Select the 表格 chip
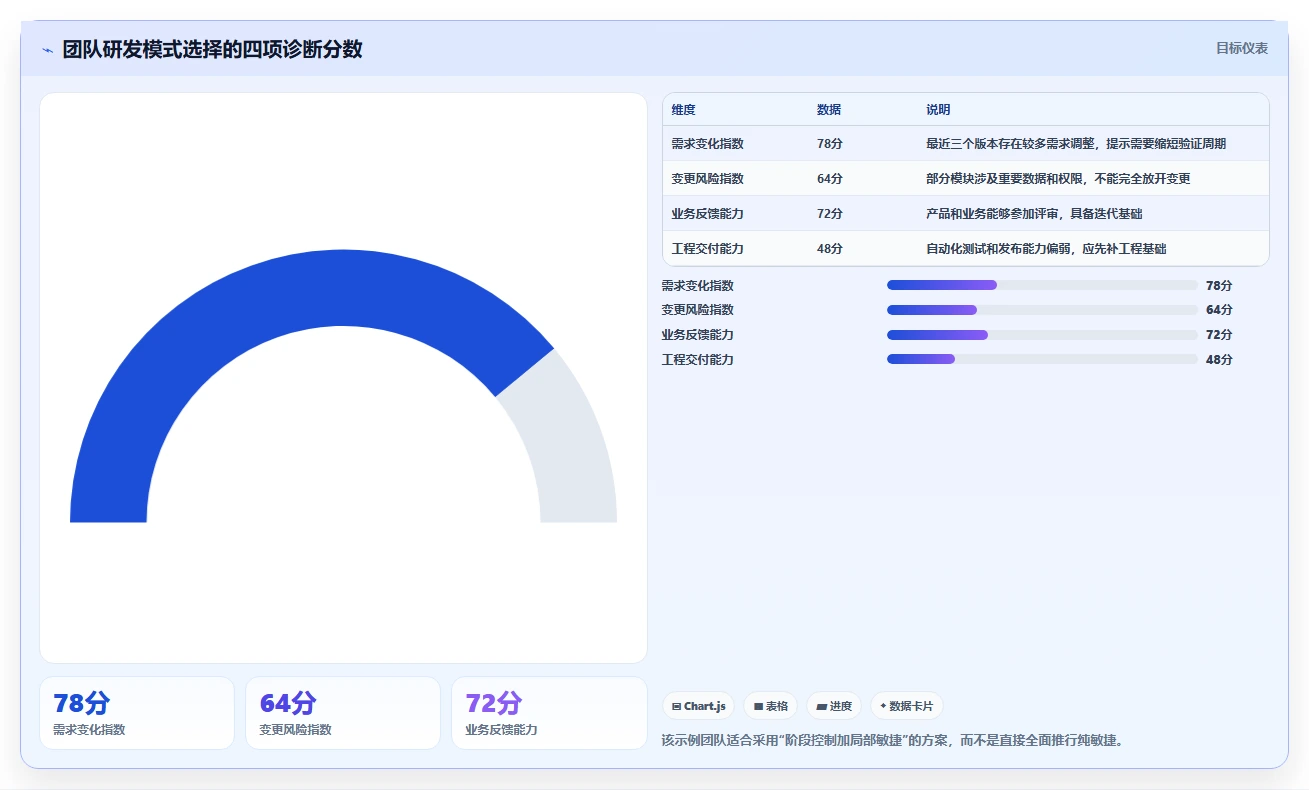The height and width of the screenshot is (790, 1309). tap(770, 706)
